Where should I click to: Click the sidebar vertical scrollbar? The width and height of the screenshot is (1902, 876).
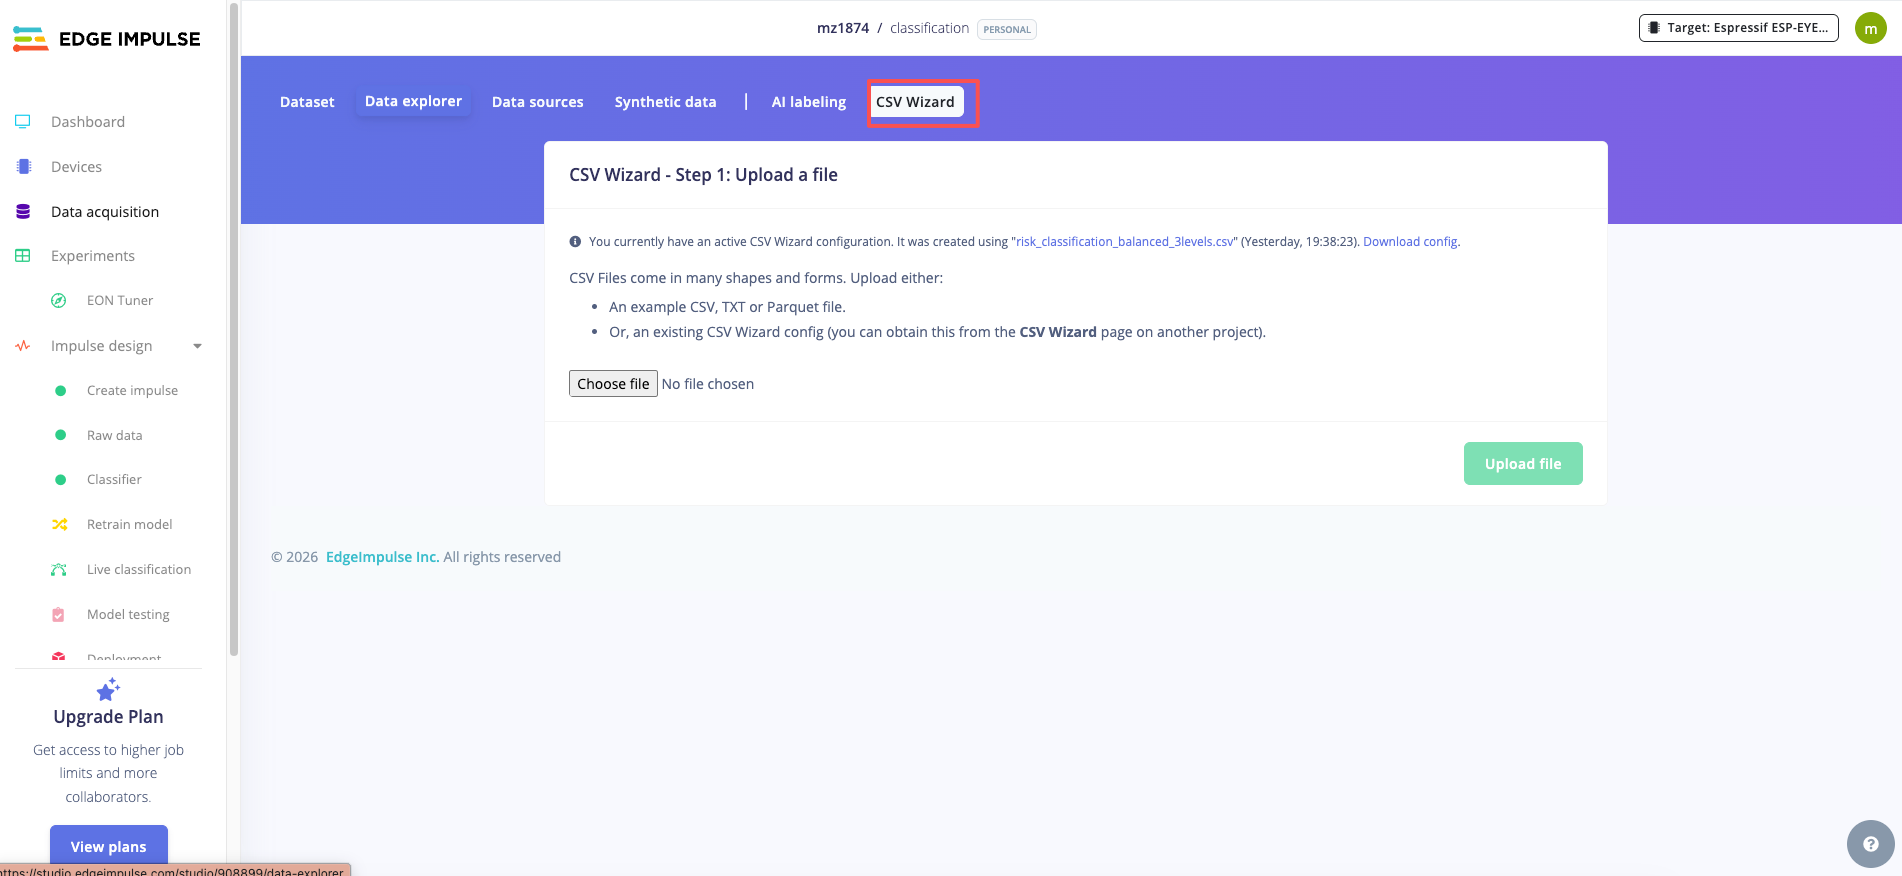(x=234, y=330)
